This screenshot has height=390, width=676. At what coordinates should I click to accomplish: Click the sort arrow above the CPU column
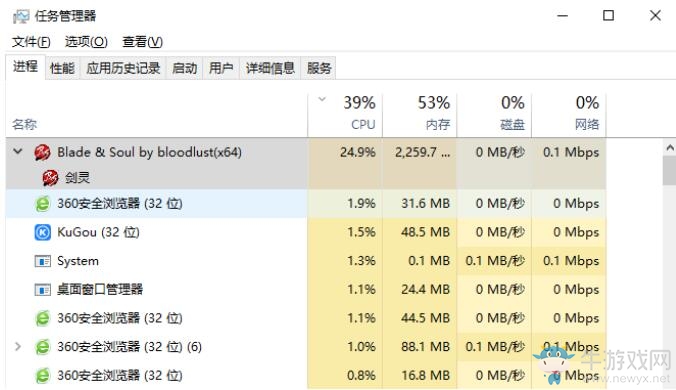tap(322, 100)
